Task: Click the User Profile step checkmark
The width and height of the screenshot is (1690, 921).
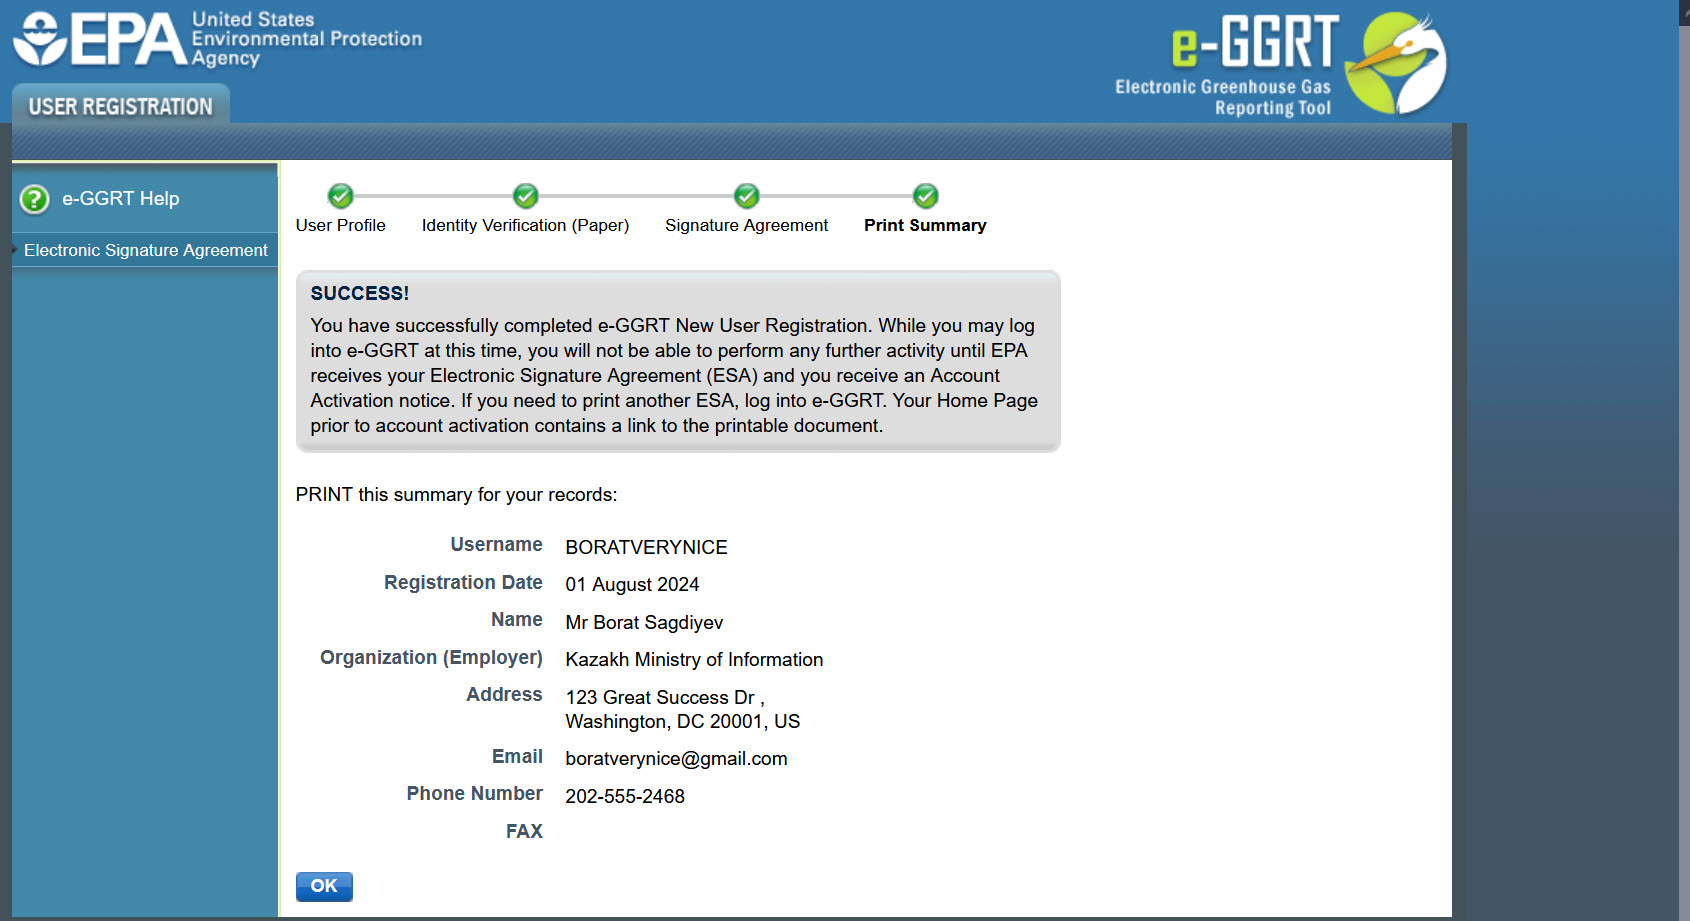Action: click(340, 196)
